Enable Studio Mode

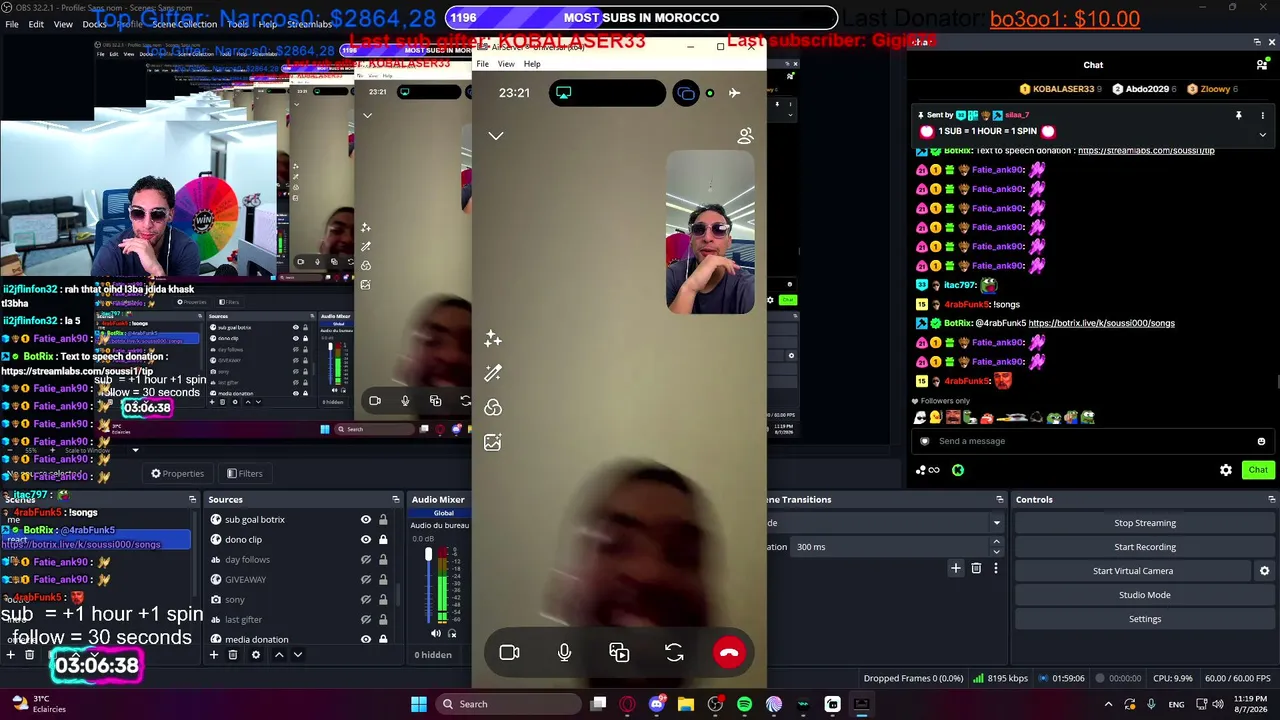pos(1145,595)
